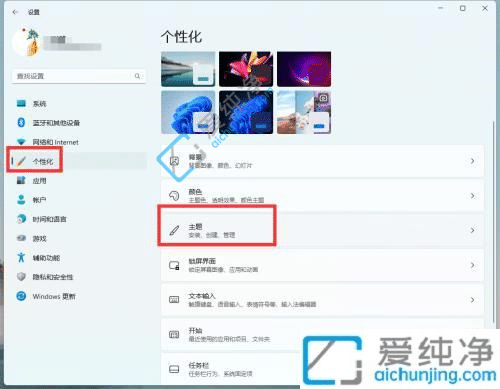Image resolution: width=500 pixels, height=389 pixels.
Task: Click the brush icon in the 主题 row
Action: point(174,230)
